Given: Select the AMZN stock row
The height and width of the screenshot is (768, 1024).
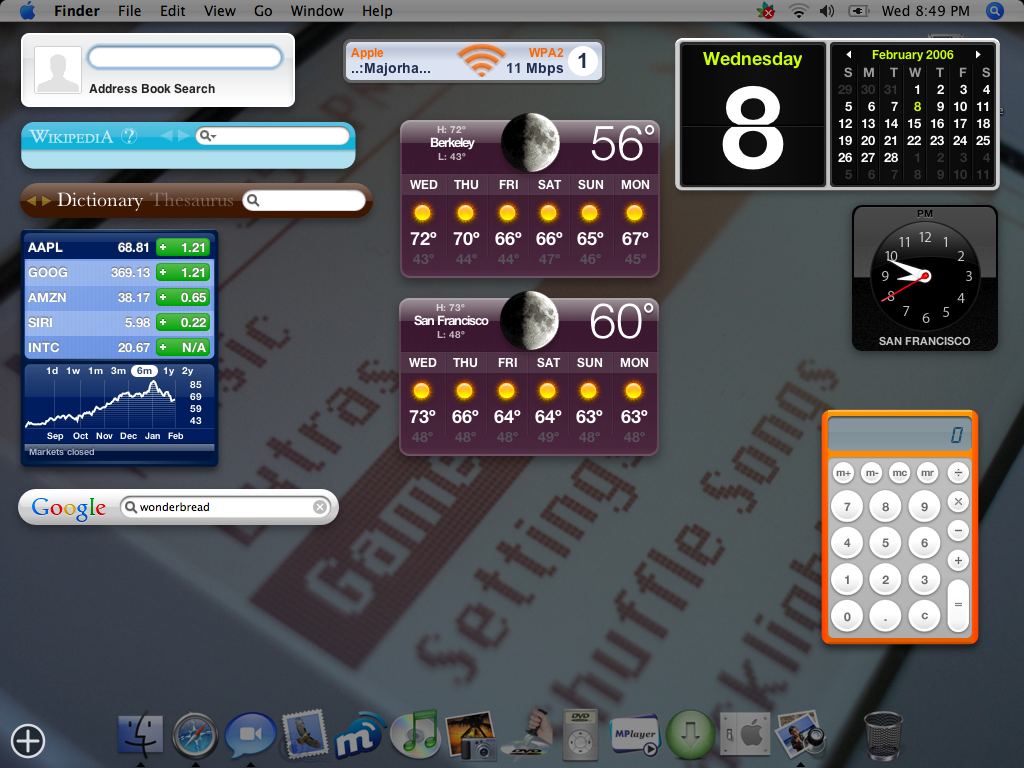Looking at the screenshot, I should 119,297.
